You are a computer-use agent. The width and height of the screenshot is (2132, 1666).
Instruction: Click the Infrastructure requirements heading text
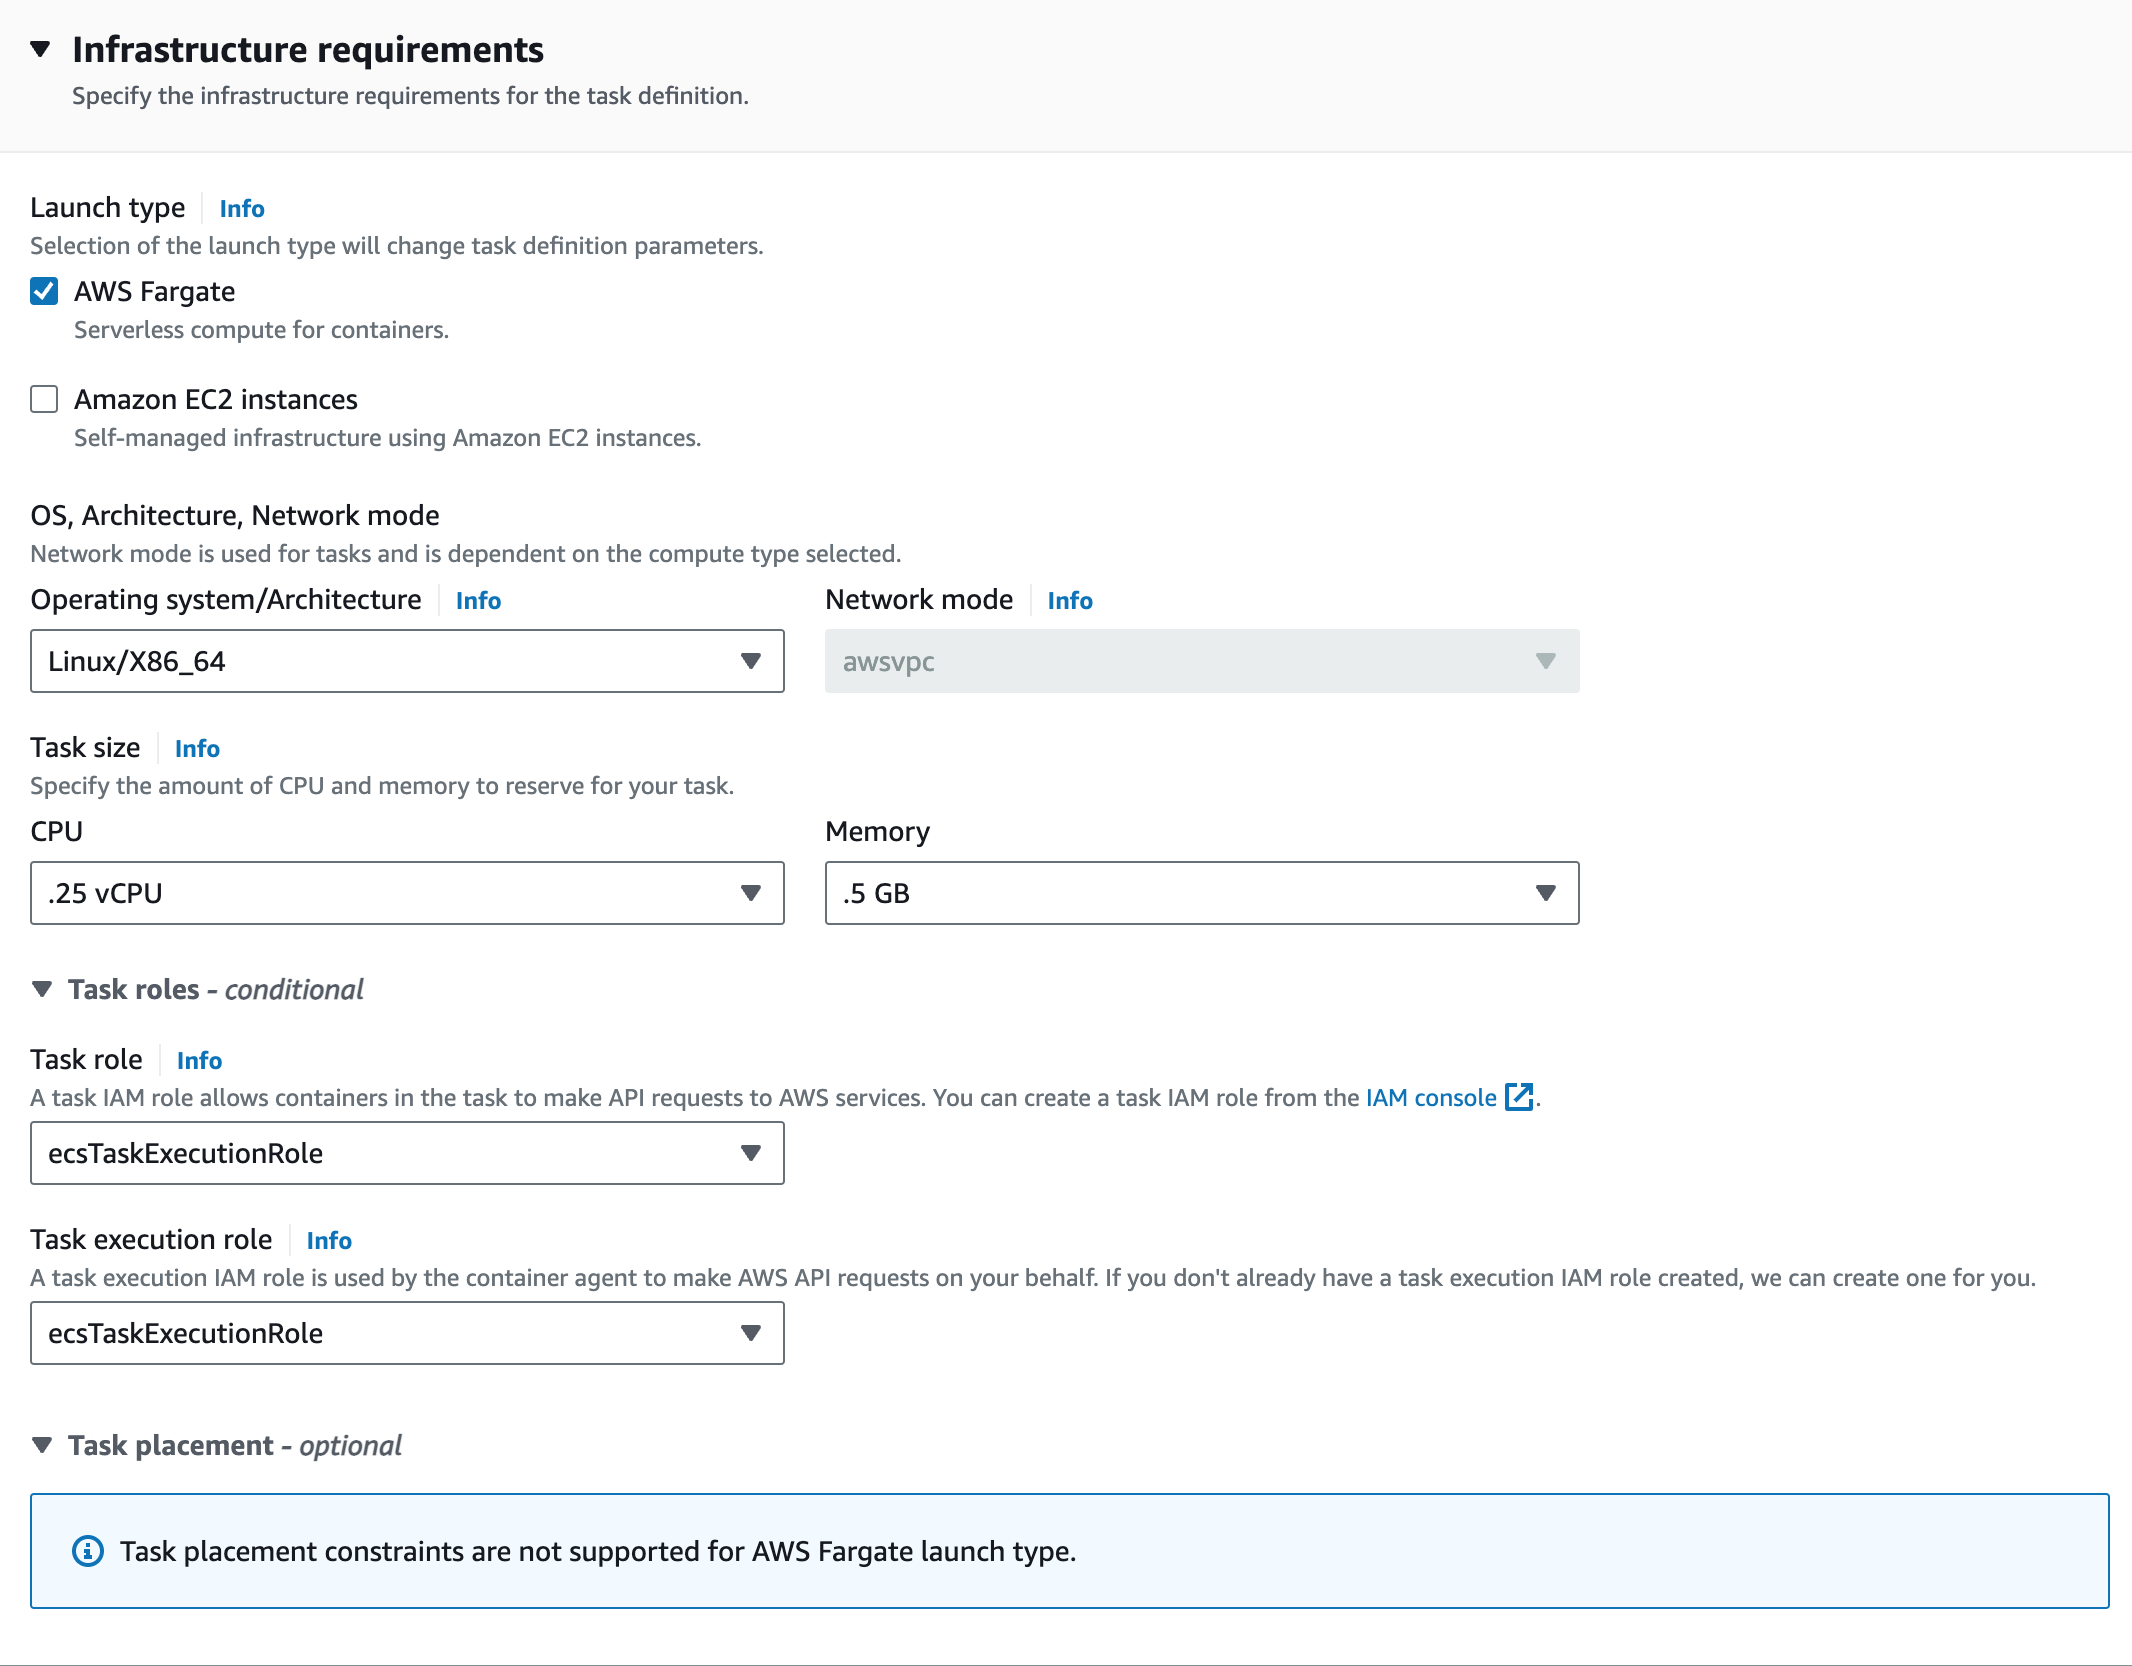point(308,49)
